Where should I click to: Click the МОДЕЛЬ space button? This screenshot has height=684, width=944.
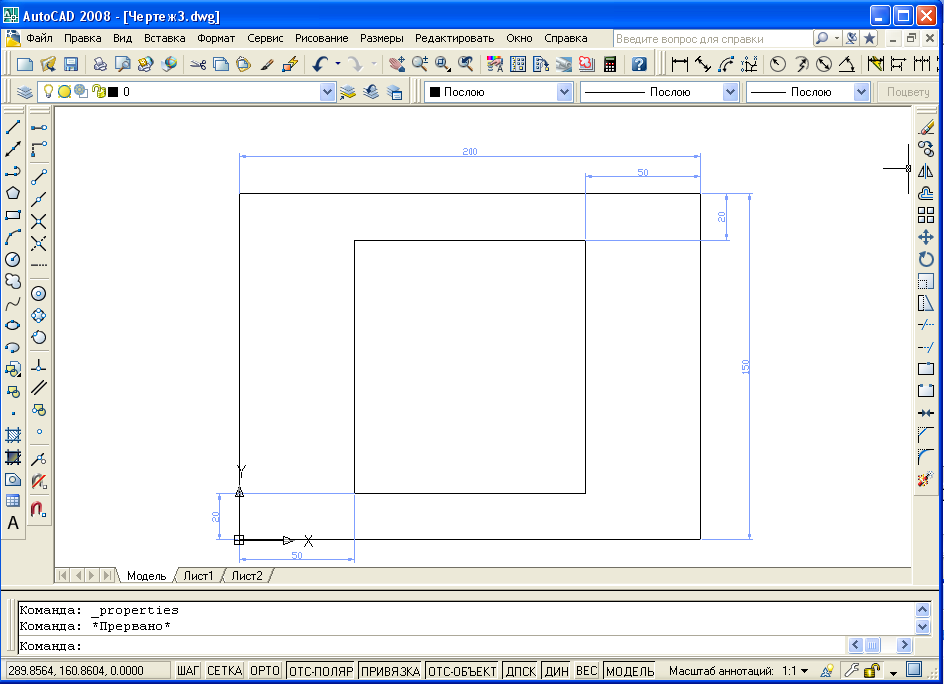point(630,671)
